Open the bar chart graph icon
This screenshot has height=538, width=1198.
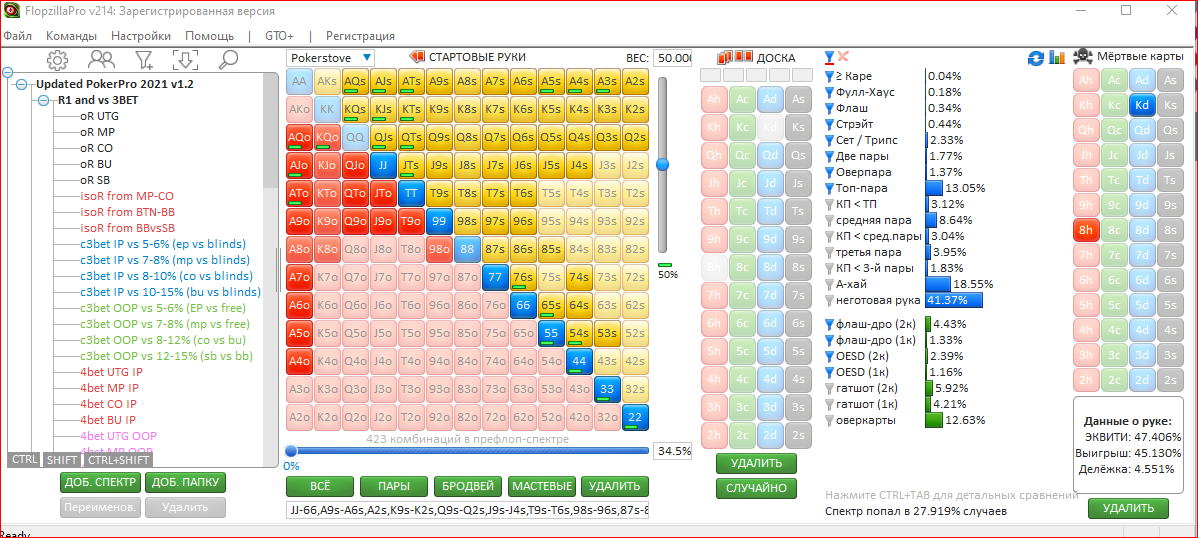click(1057, 57)
